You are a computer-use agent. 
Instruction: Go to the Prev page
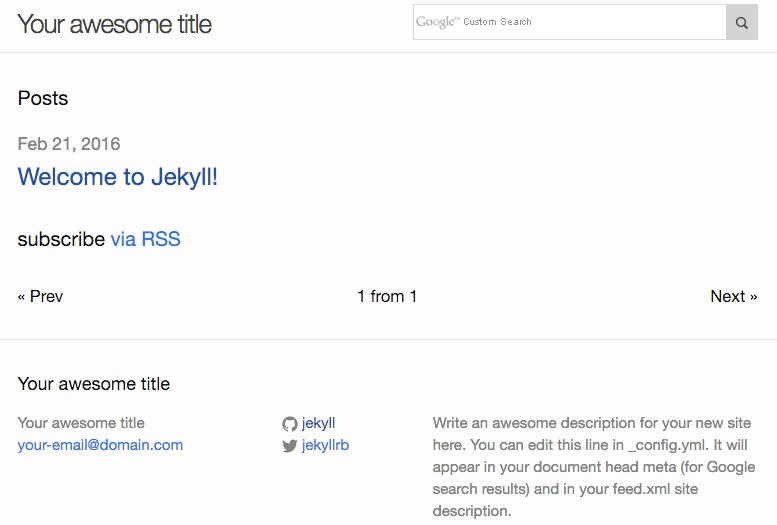(41, 296)
